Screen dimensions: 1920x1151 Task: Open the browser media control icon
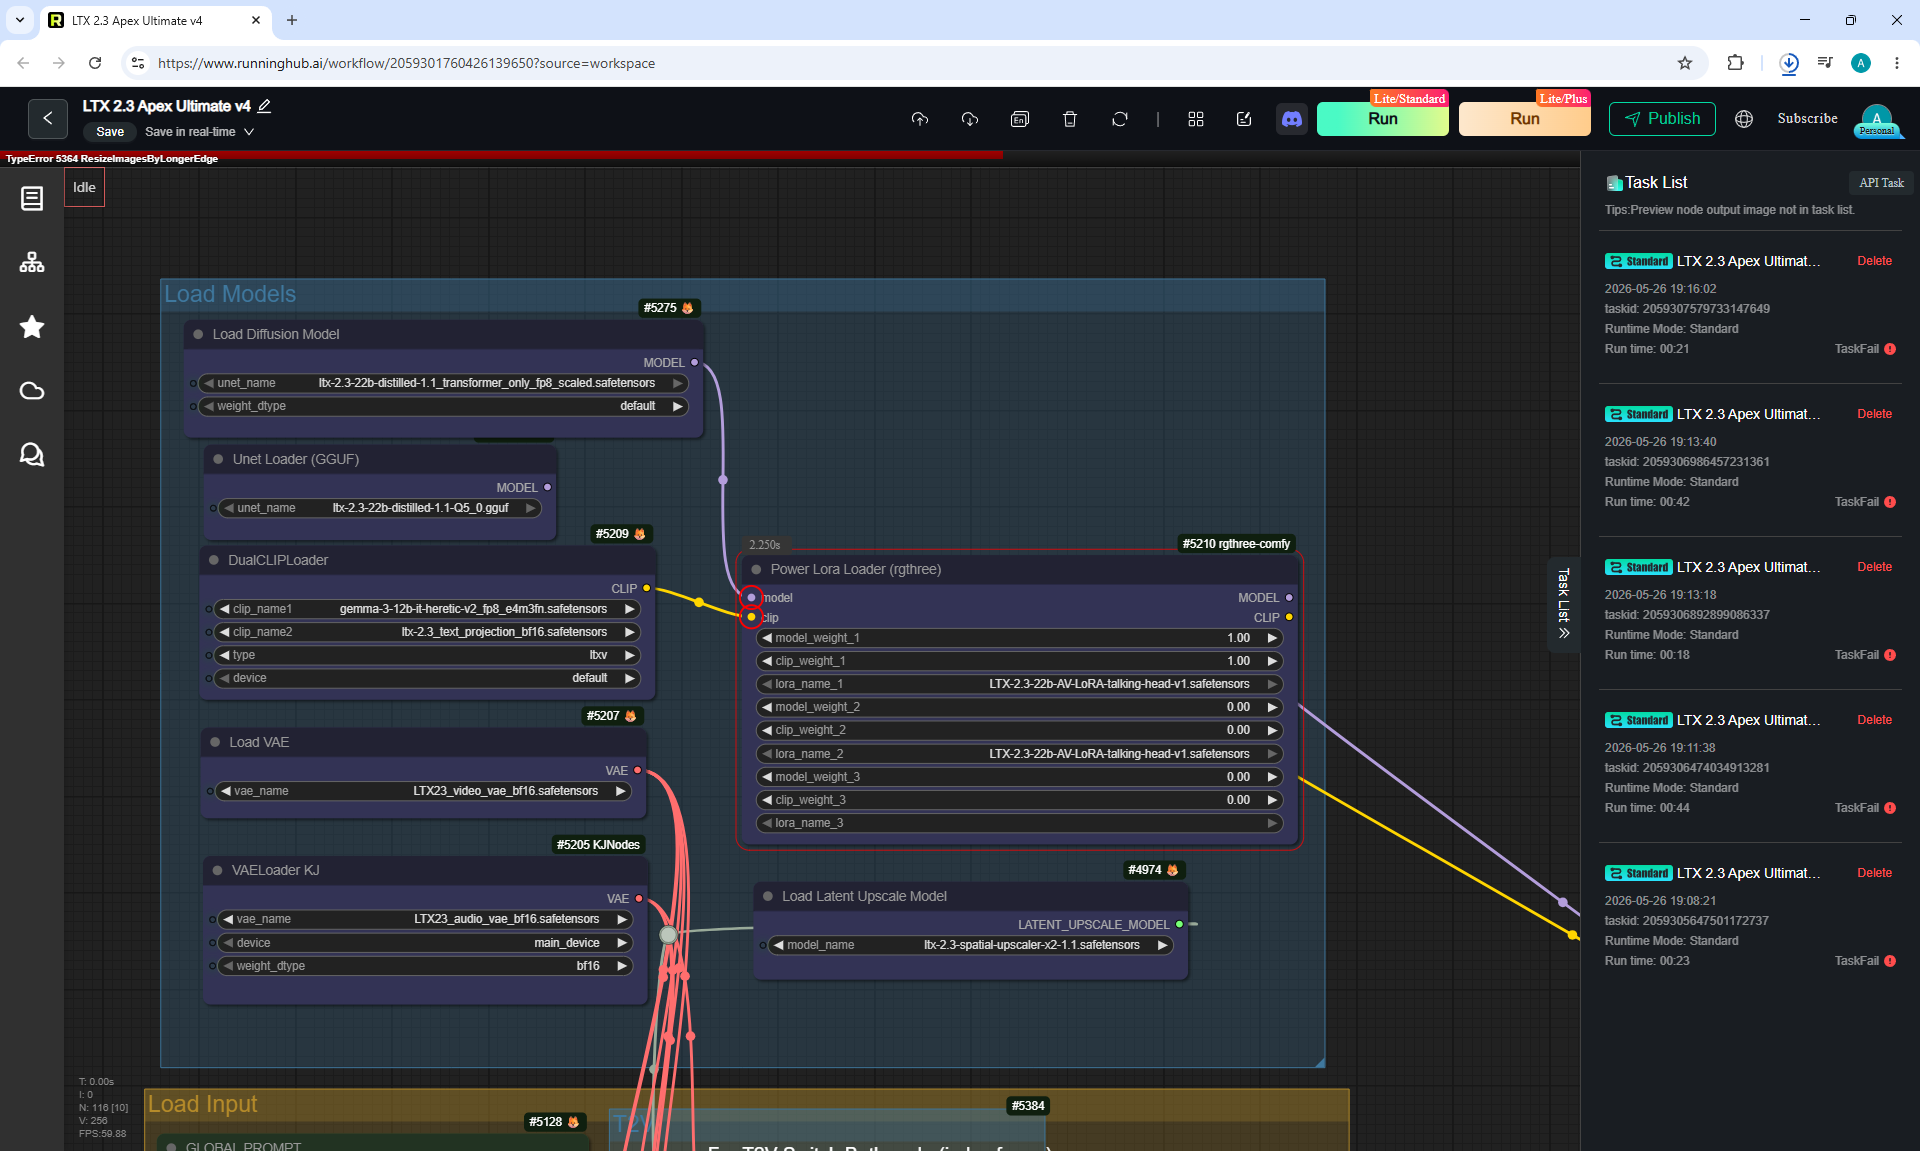pos(1825,63)
